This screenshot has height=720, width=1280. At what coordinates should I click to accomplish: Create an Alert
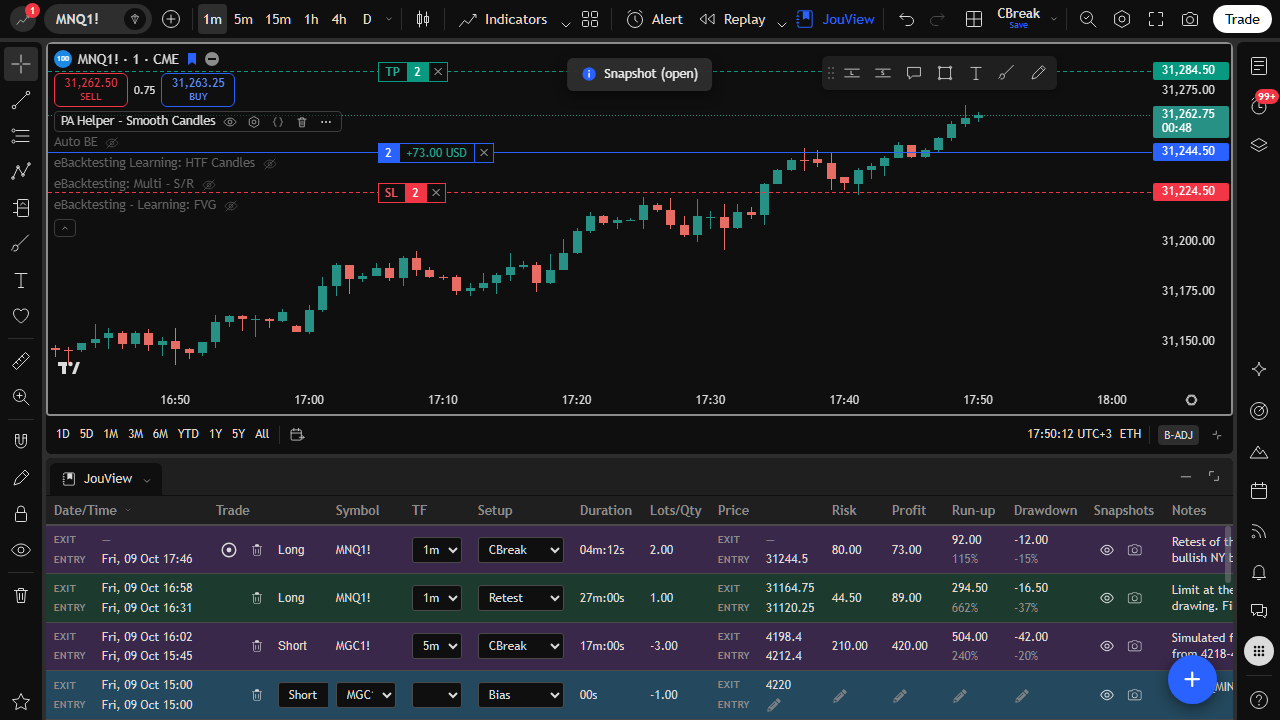(x=655, y=19)
